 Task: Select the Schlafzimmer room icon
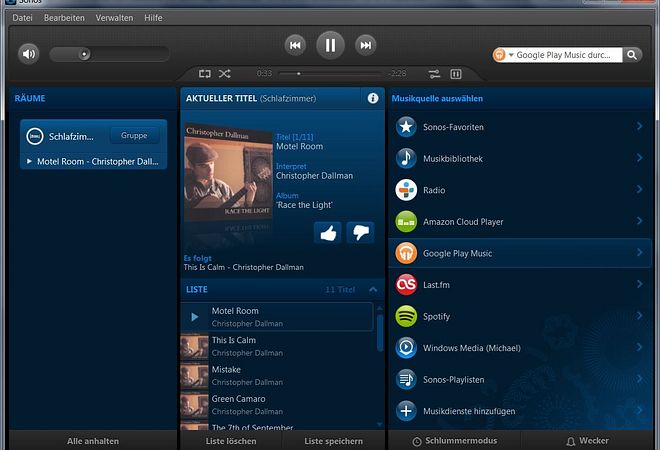pos(35,136)
